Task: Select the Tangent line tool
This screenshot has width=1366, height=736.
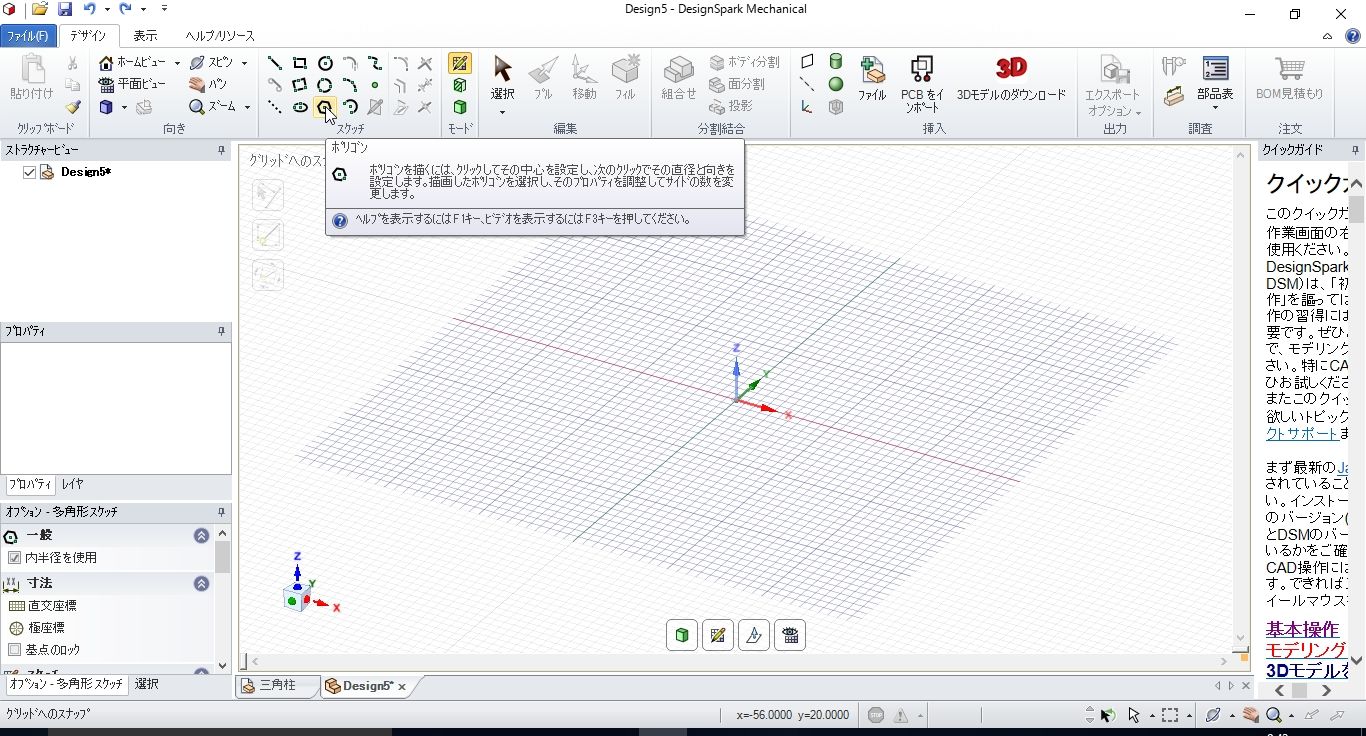Action: tap(274, 85)
